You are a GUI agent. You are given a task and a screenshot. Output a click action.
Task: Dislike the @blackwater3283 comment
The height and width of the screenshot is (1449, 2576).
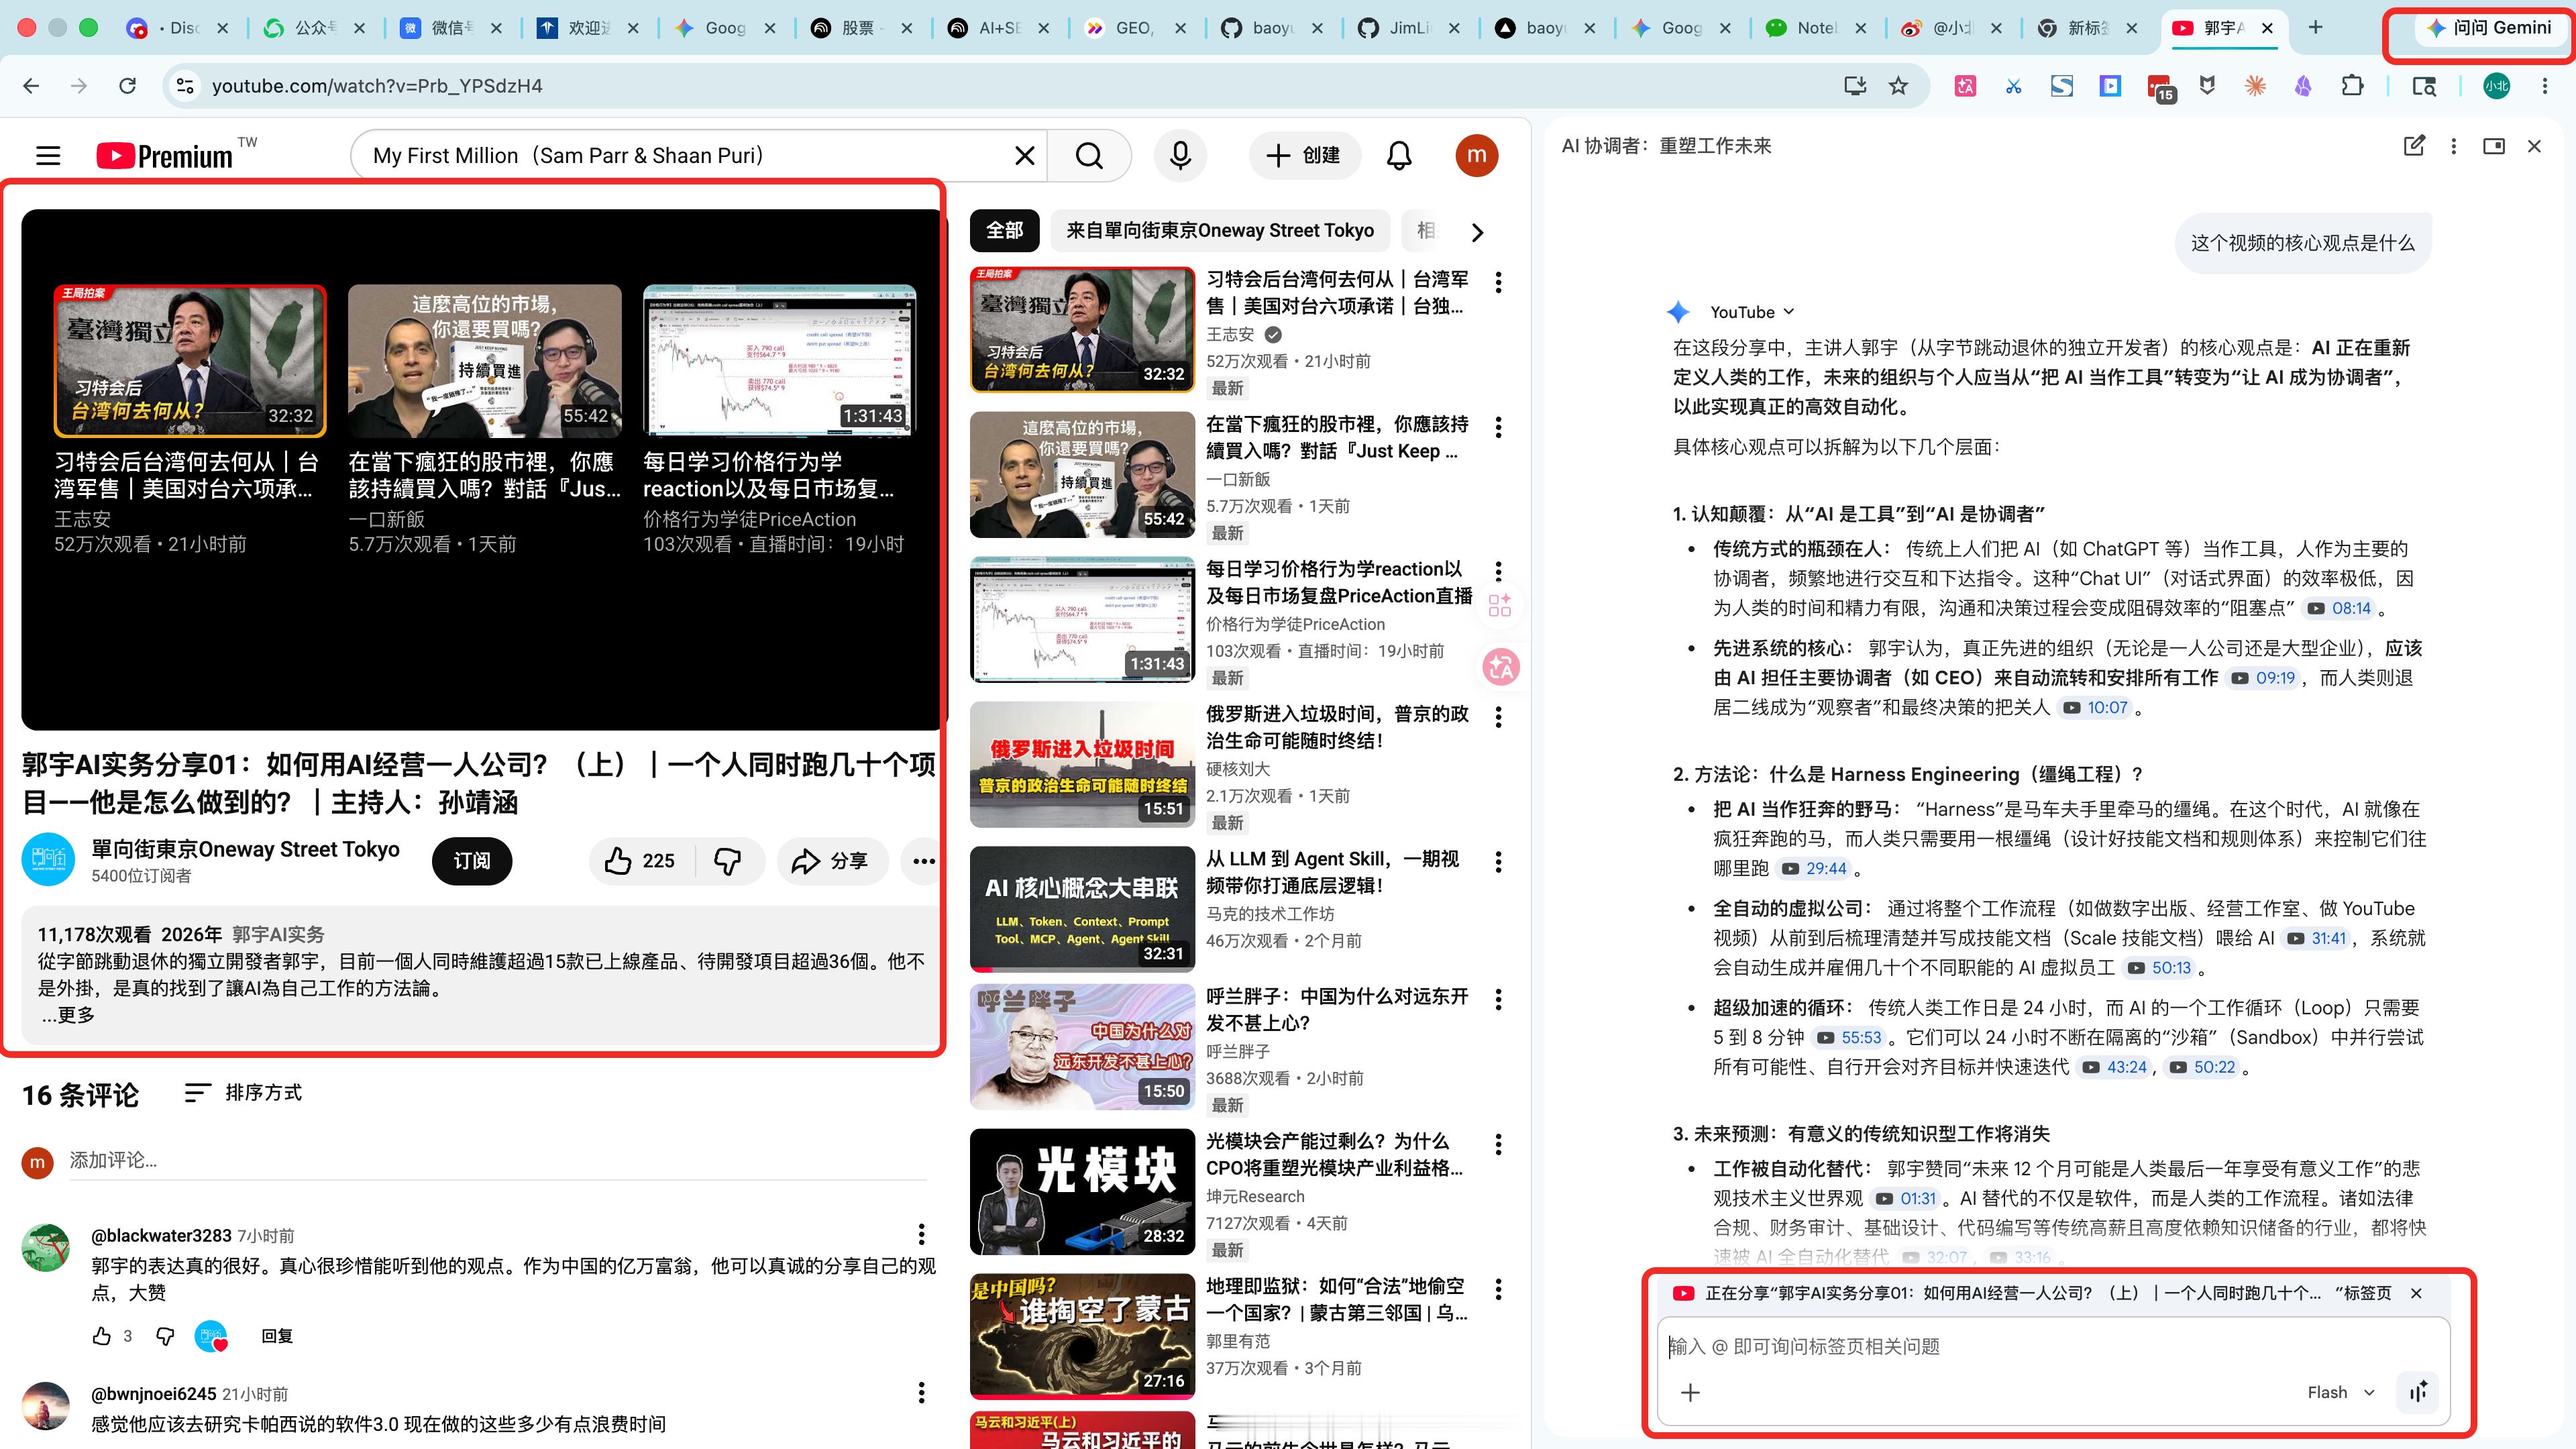point(166,1336)
